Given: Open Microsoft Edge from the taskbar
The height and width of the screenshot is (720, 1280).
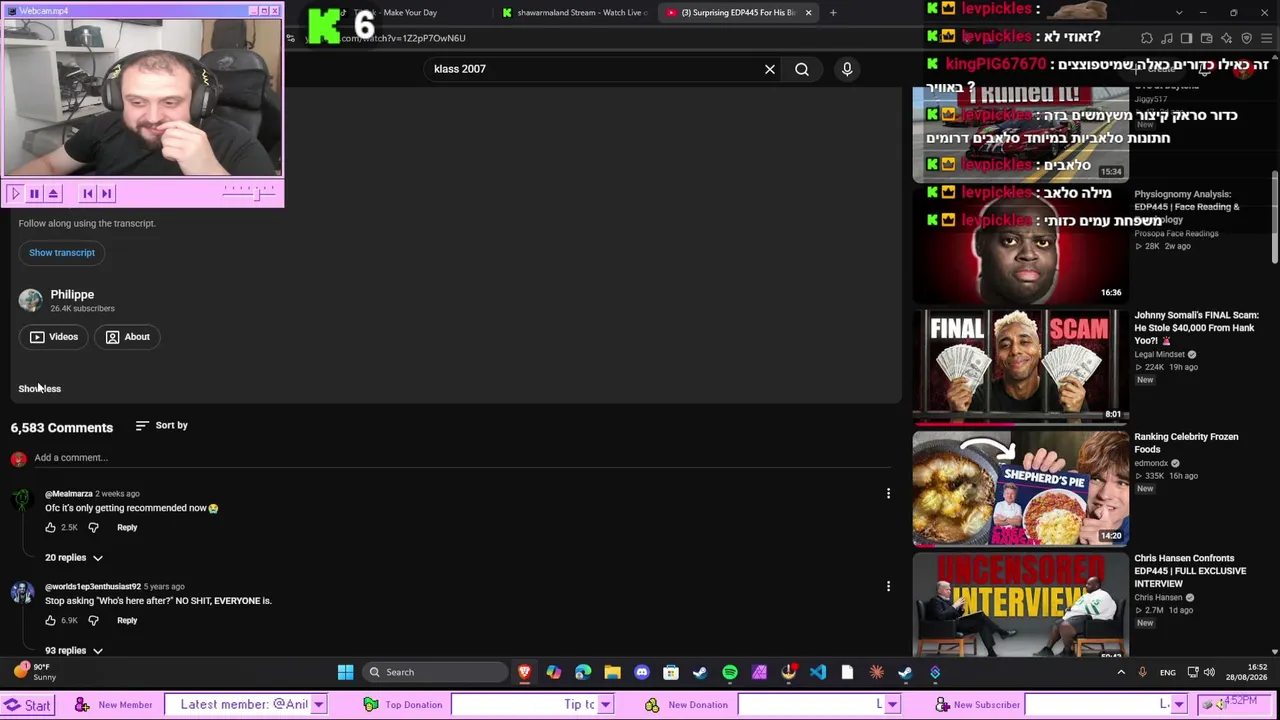Looking at the screenshot, I should coord(583,672).
